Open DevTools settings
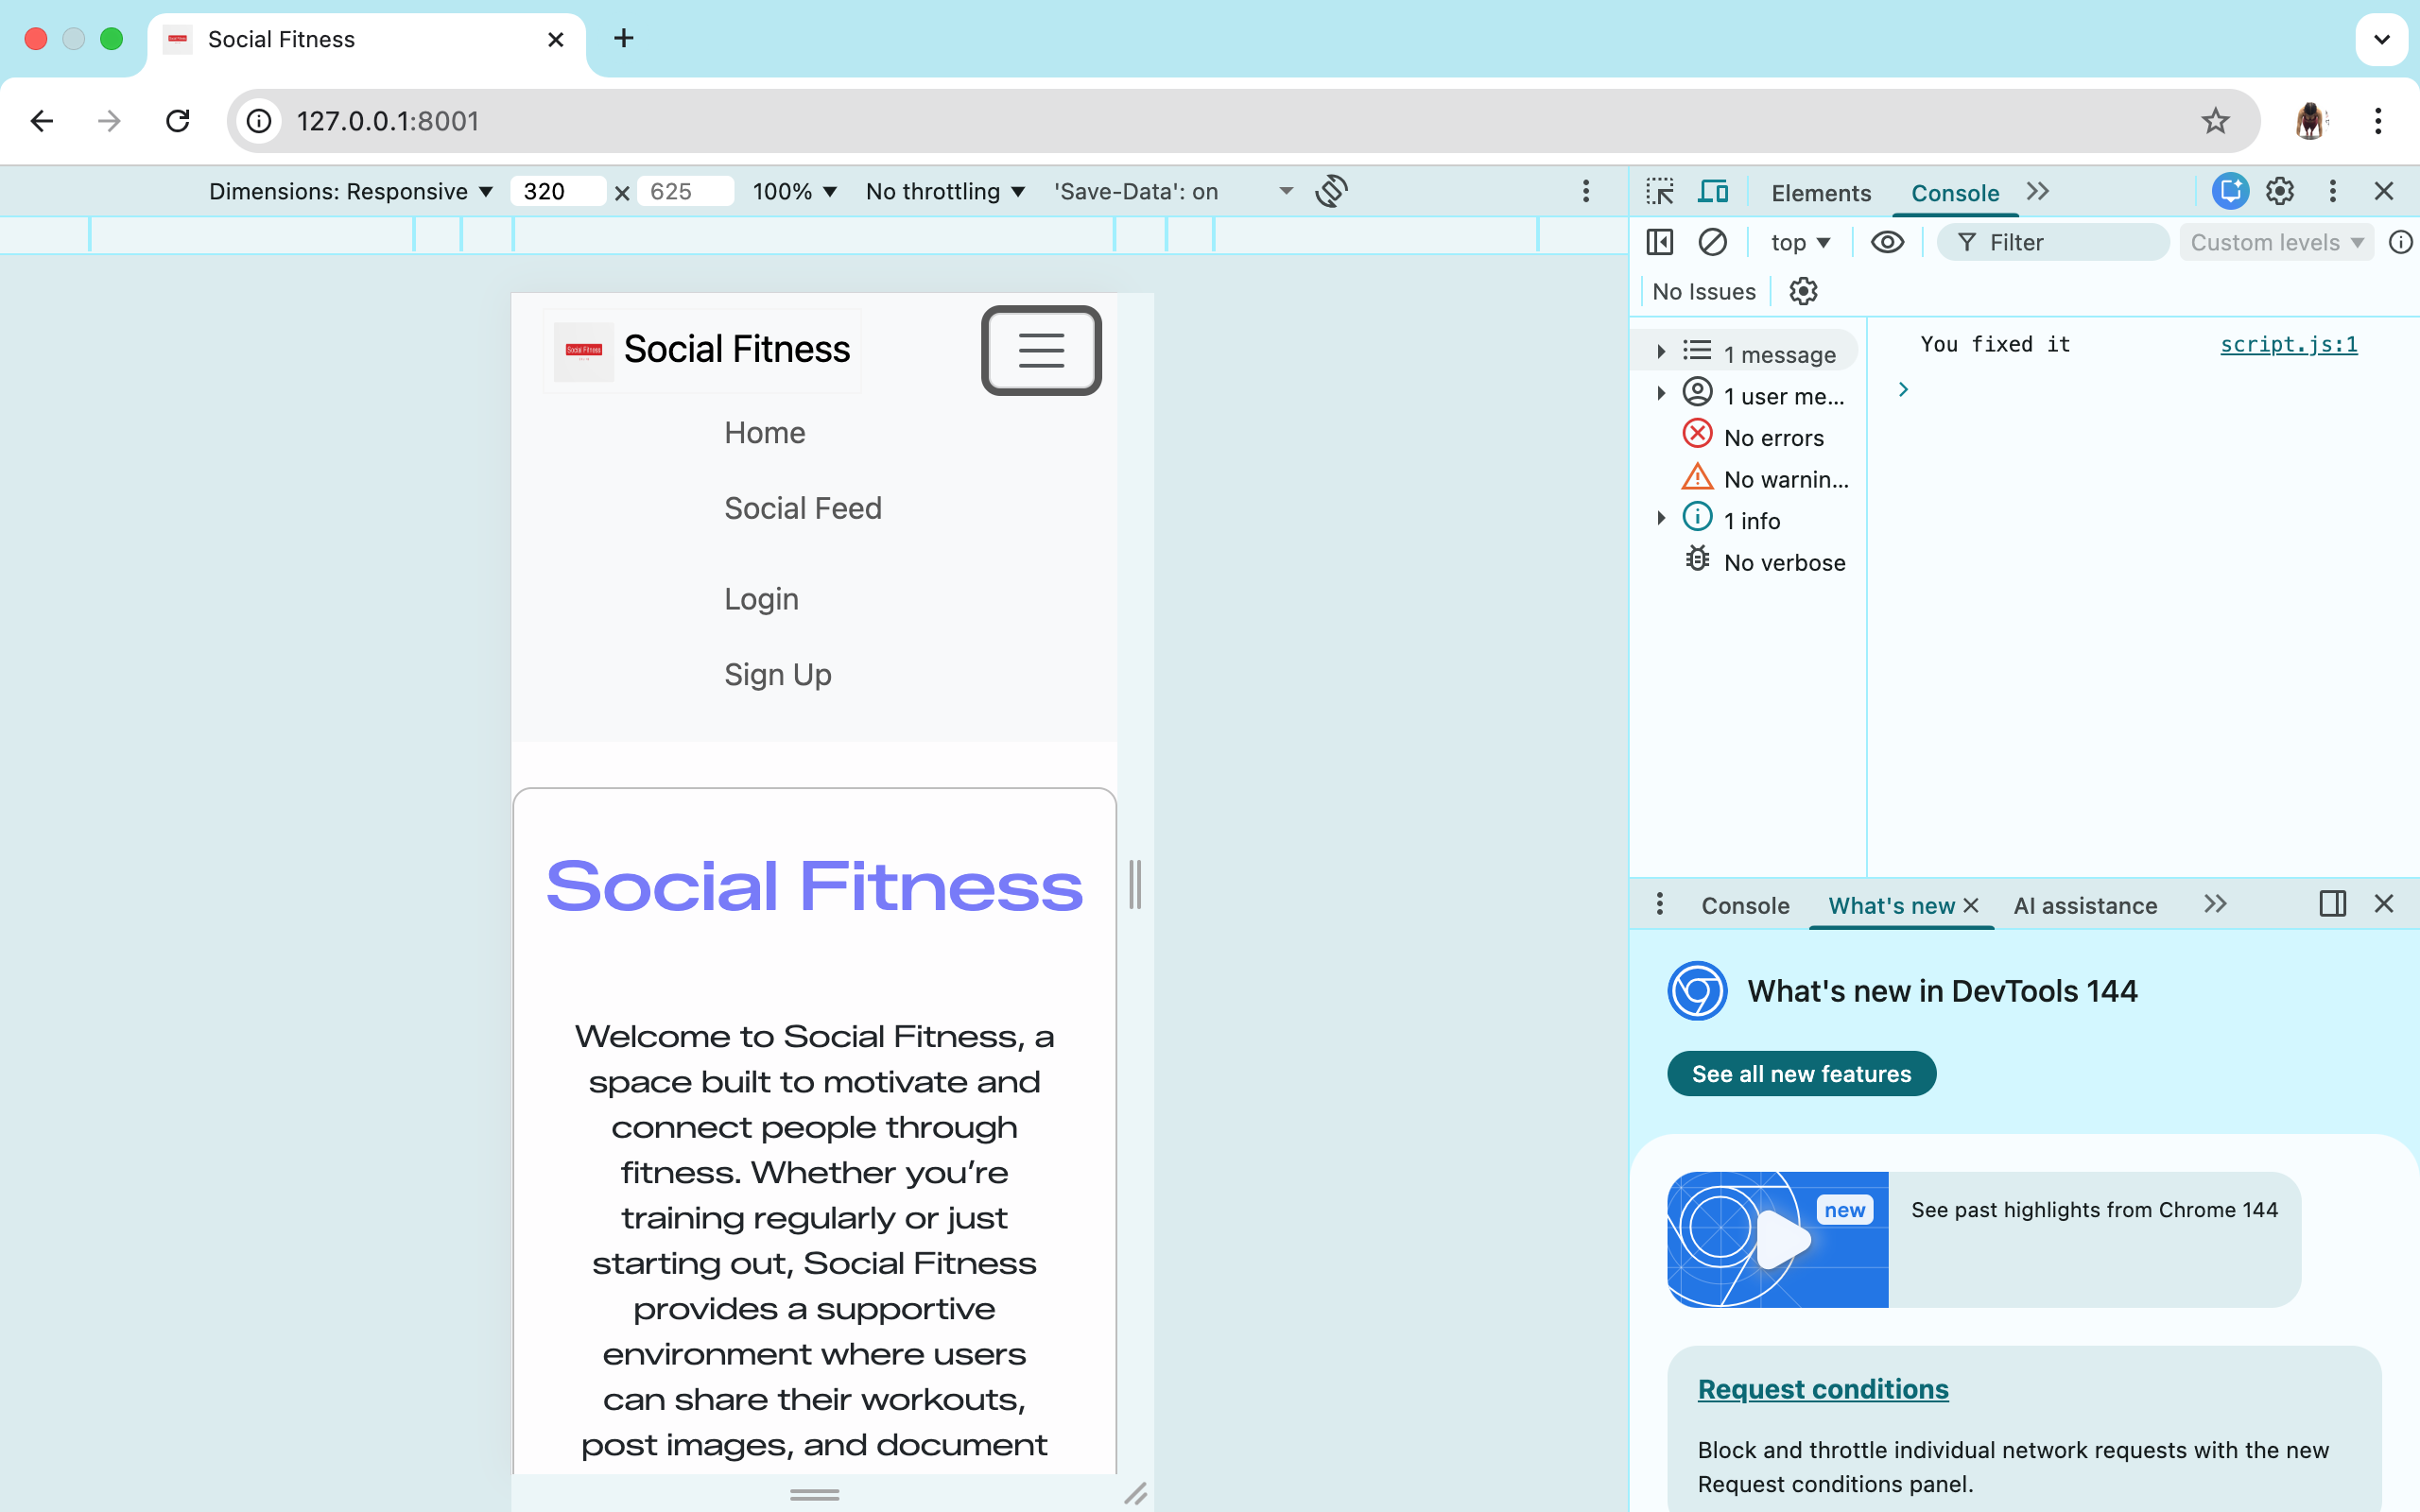Viewport: 2420px width, 1512px height. (x=2281, y=190)
